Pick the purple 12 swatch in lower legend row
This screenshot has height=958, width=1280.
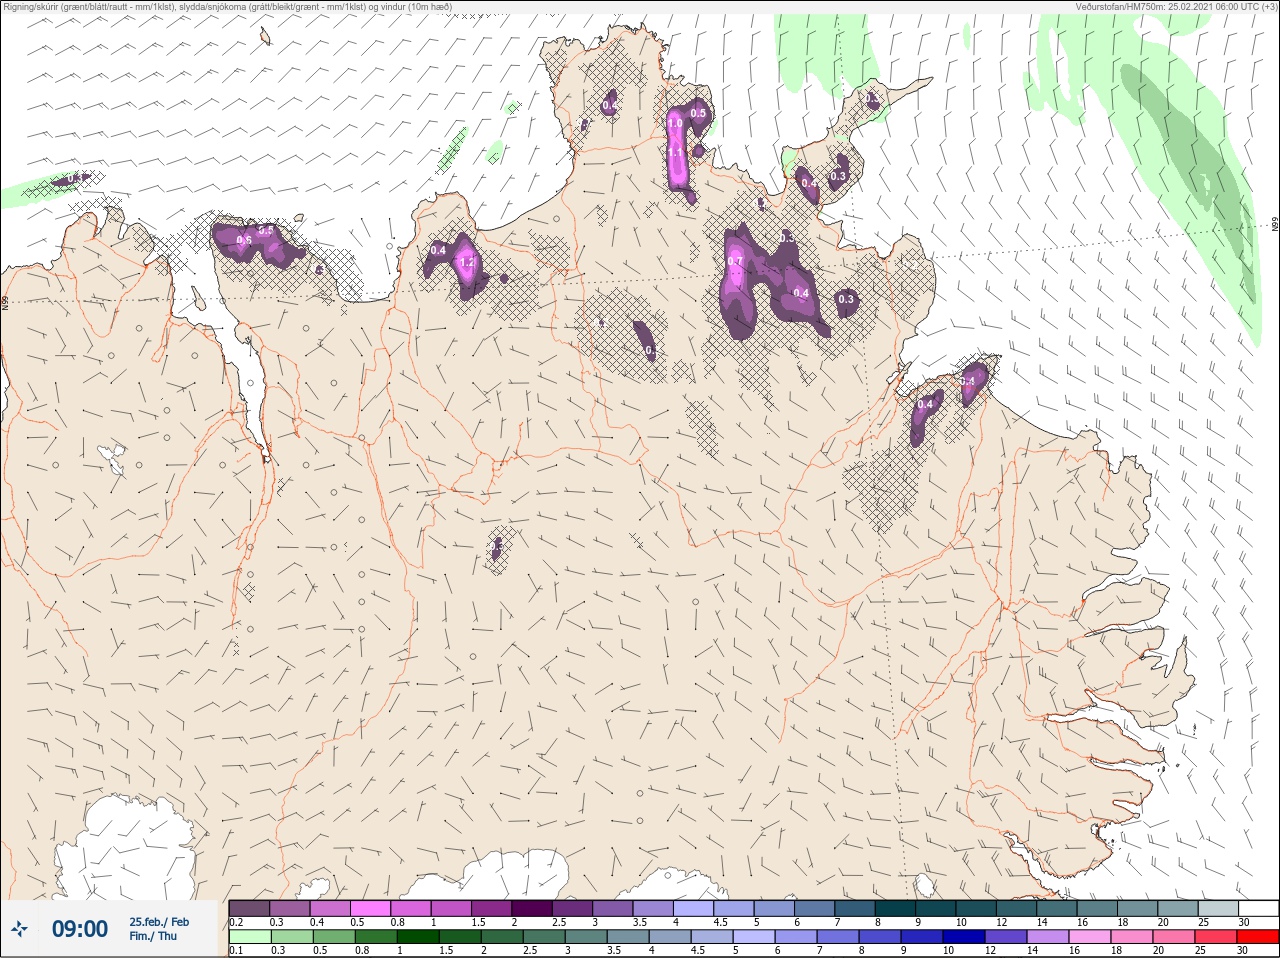click(1006, 937)
